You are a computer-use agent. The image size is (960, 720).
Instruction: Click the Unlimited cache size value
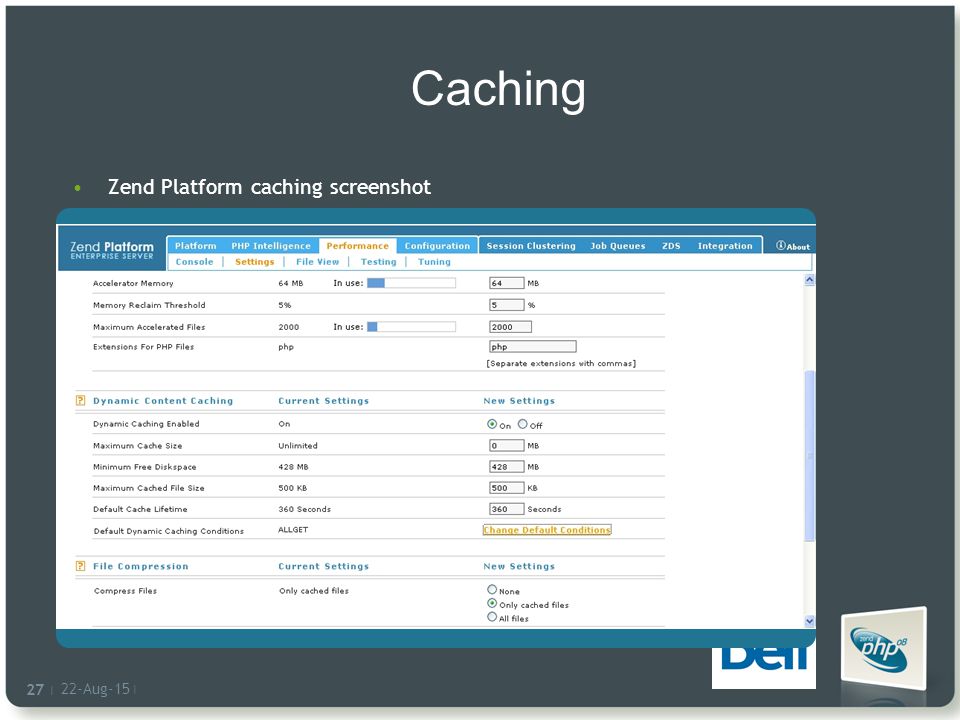(x=298, y=446)
